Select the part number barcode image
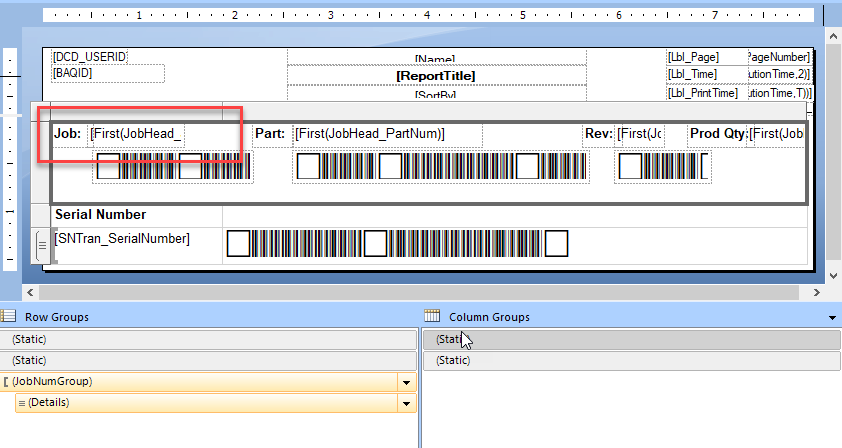Viewport: 842px width, 448px height. click(x=441, y=167)
